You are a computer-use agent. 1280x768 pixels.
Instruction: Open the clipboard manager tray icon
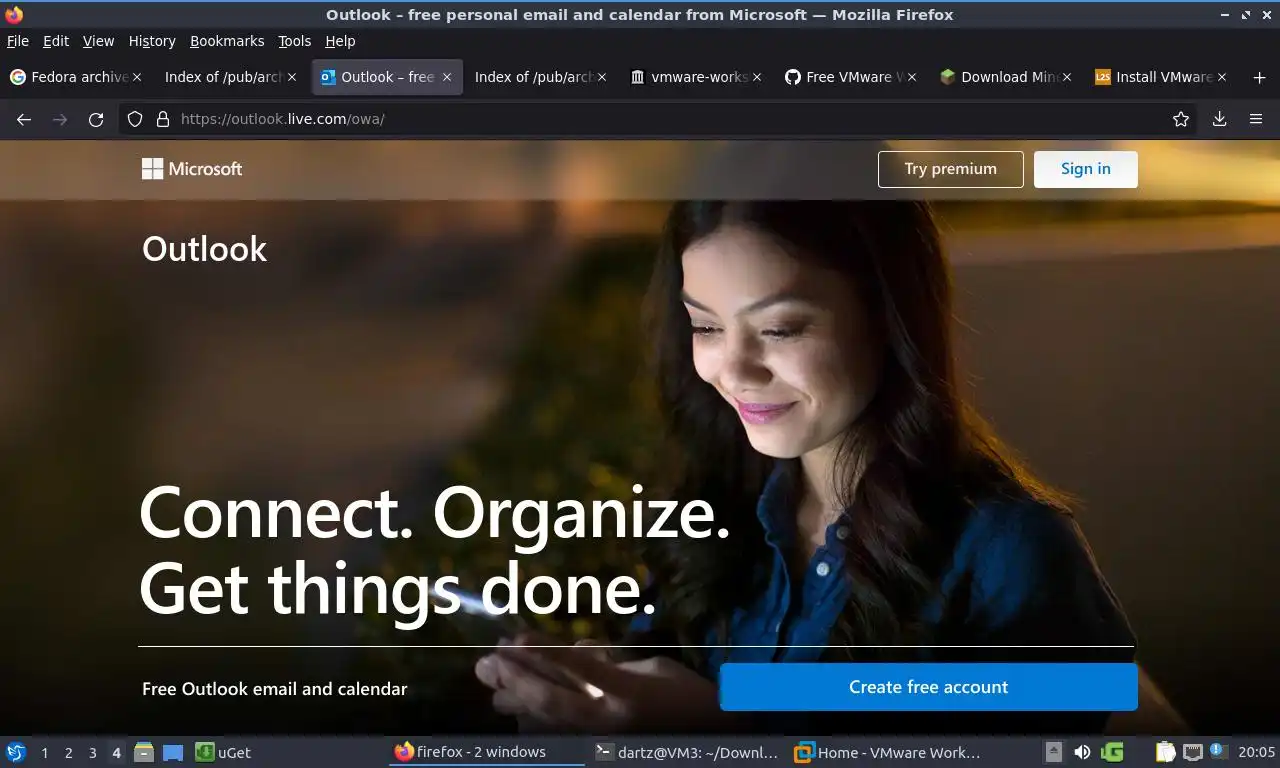point(1165,752)
